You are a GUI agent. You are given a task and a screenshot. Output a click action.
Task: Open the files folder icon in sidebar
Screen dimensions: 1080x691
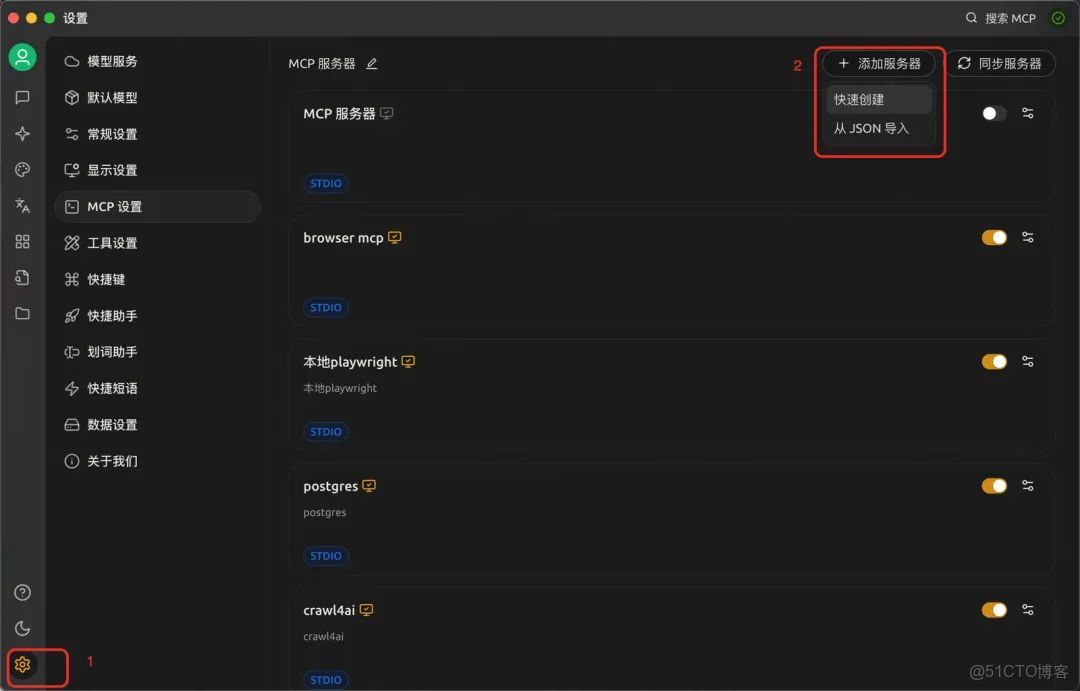(x=22, y=313)
